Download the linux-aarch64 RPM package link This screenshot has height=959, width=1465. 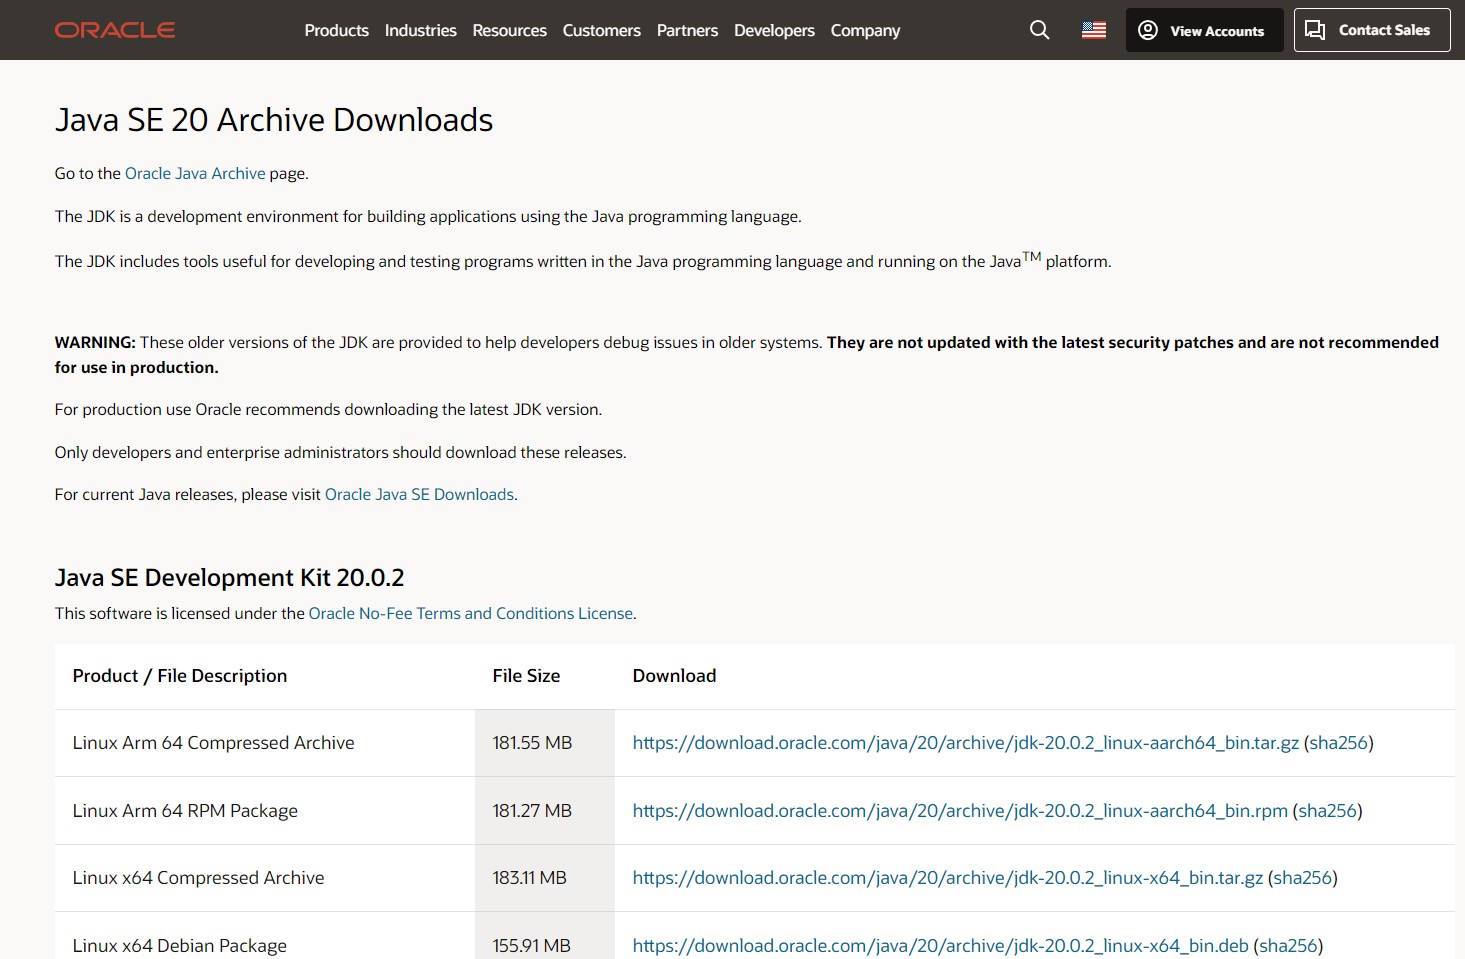coord(959,811)
